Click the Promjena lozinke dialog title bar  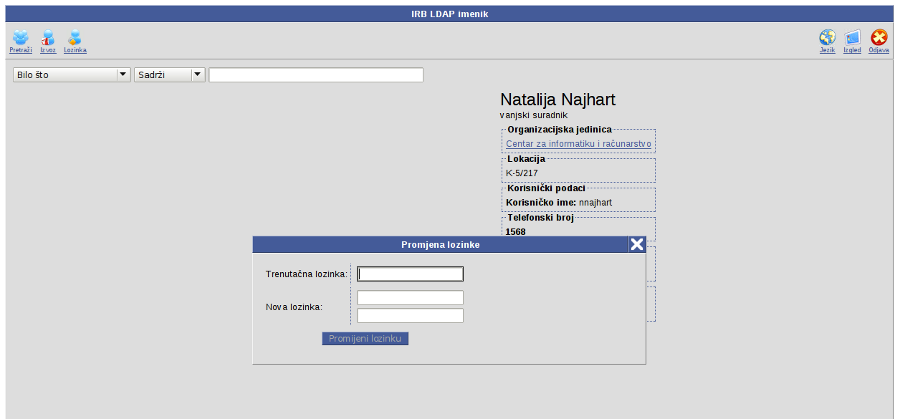tap(440, 244)
